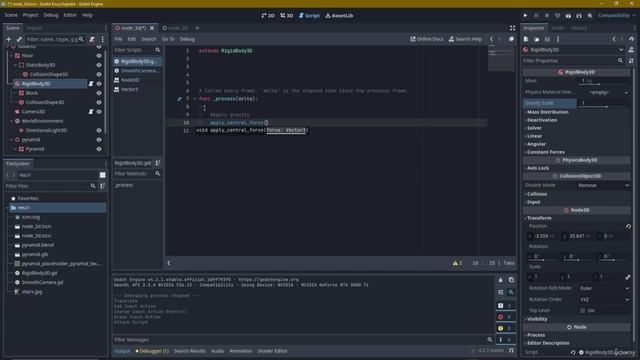Open Online Docs
Viewport: 640px width, 360px height.
click(x=427, y=39)
